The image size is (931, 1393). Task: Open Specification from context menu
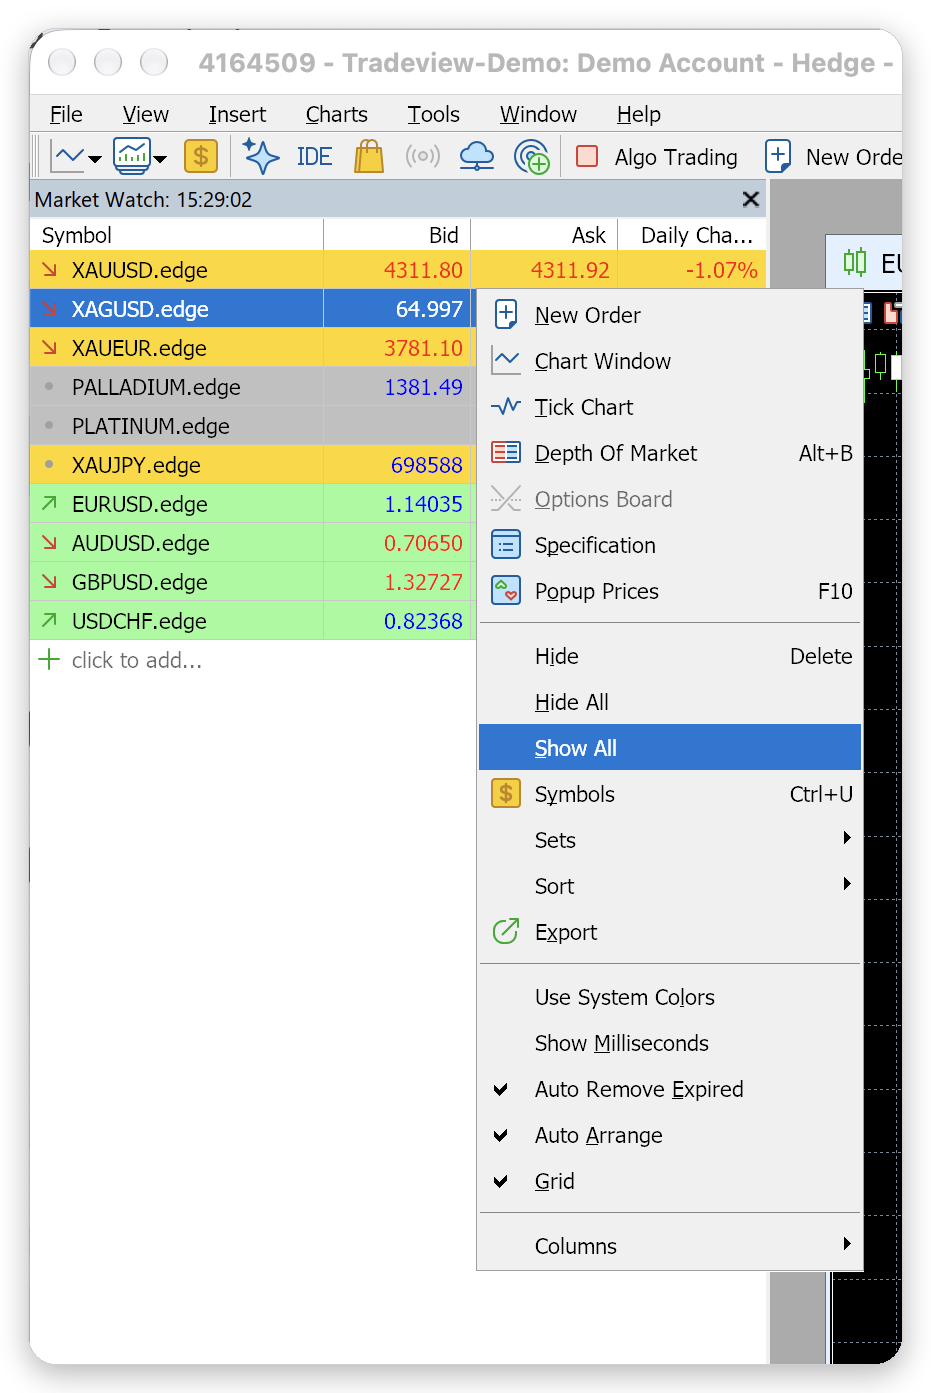(670, 545)
